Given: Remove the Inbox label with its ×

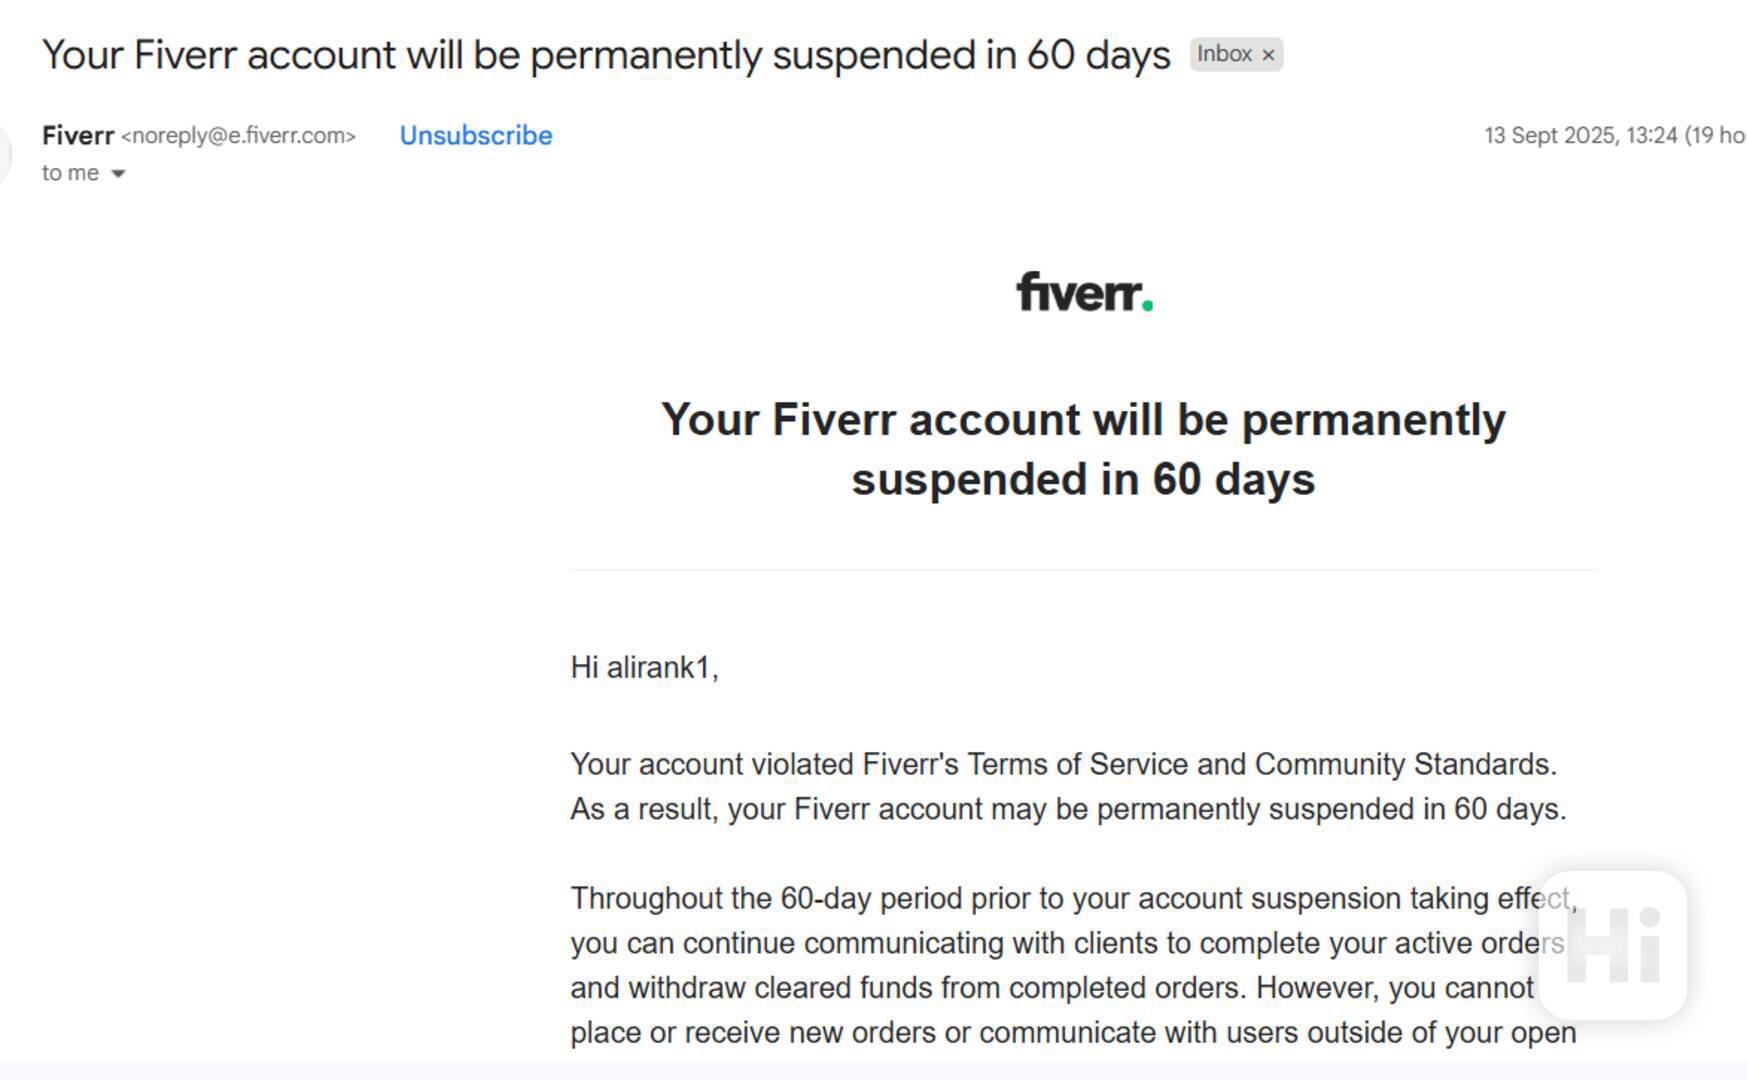Looking at the screenshot, I should coord(1268,55).
